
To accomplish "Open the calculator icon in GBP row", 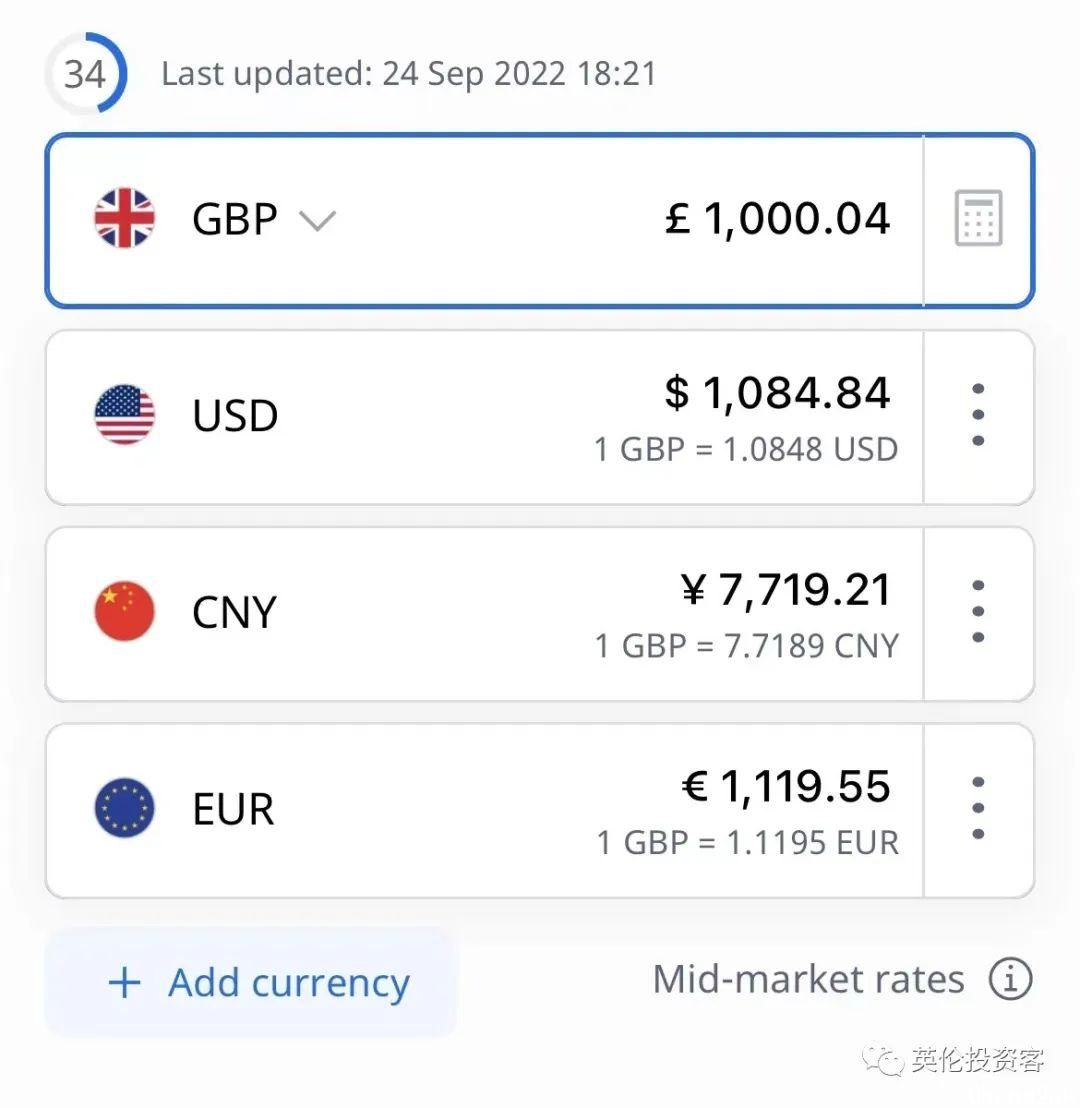I will pos(978,218).
